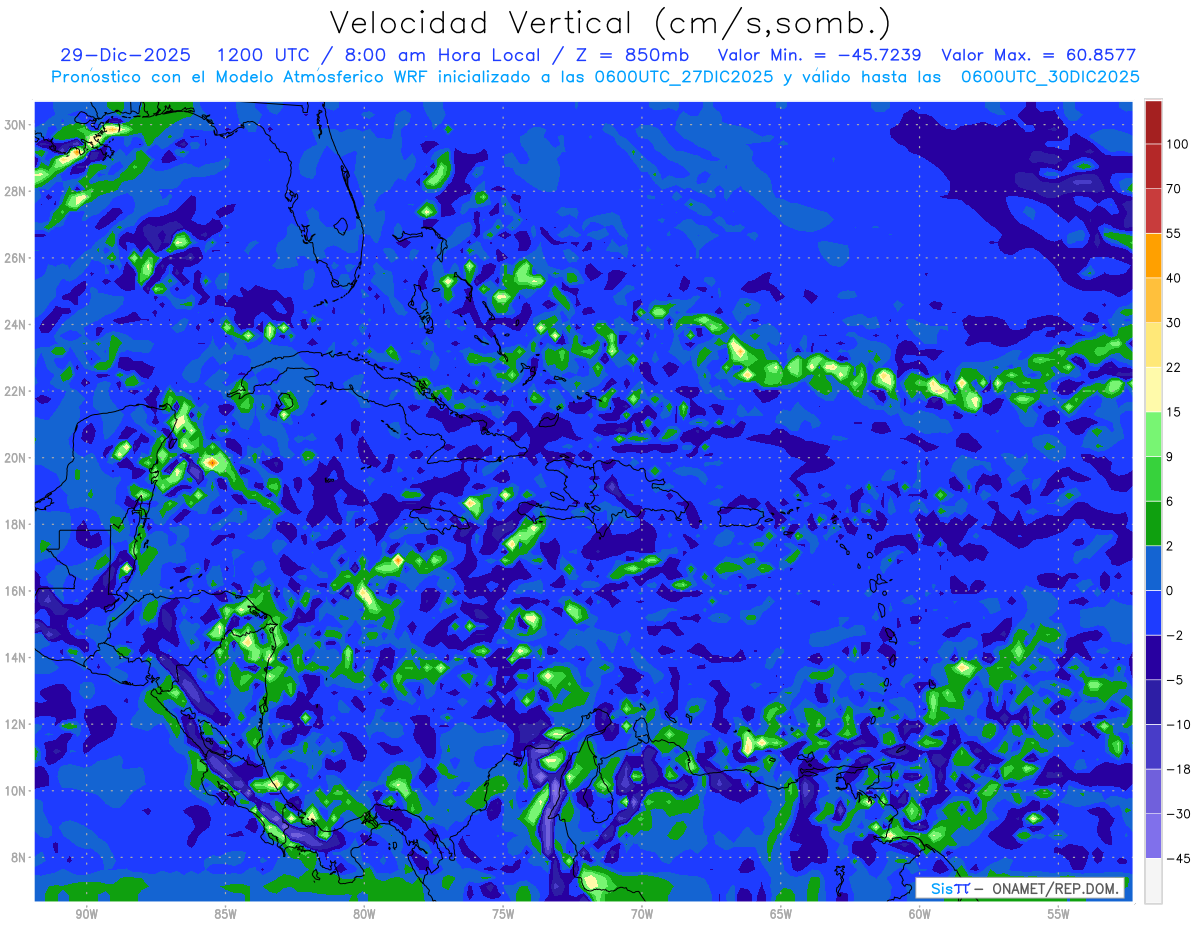Viewport: 1200px width, 927px height.
Task: Click the "60W" longitude label
Action: (x=920, y=914)
